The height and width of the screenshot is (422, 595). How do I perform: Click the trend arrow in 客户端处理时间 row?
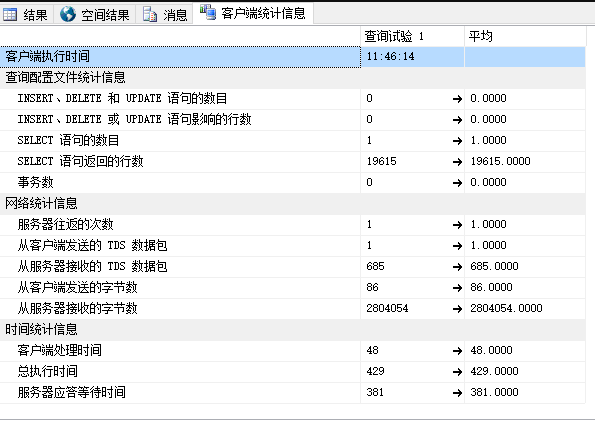tap(457, 351)
